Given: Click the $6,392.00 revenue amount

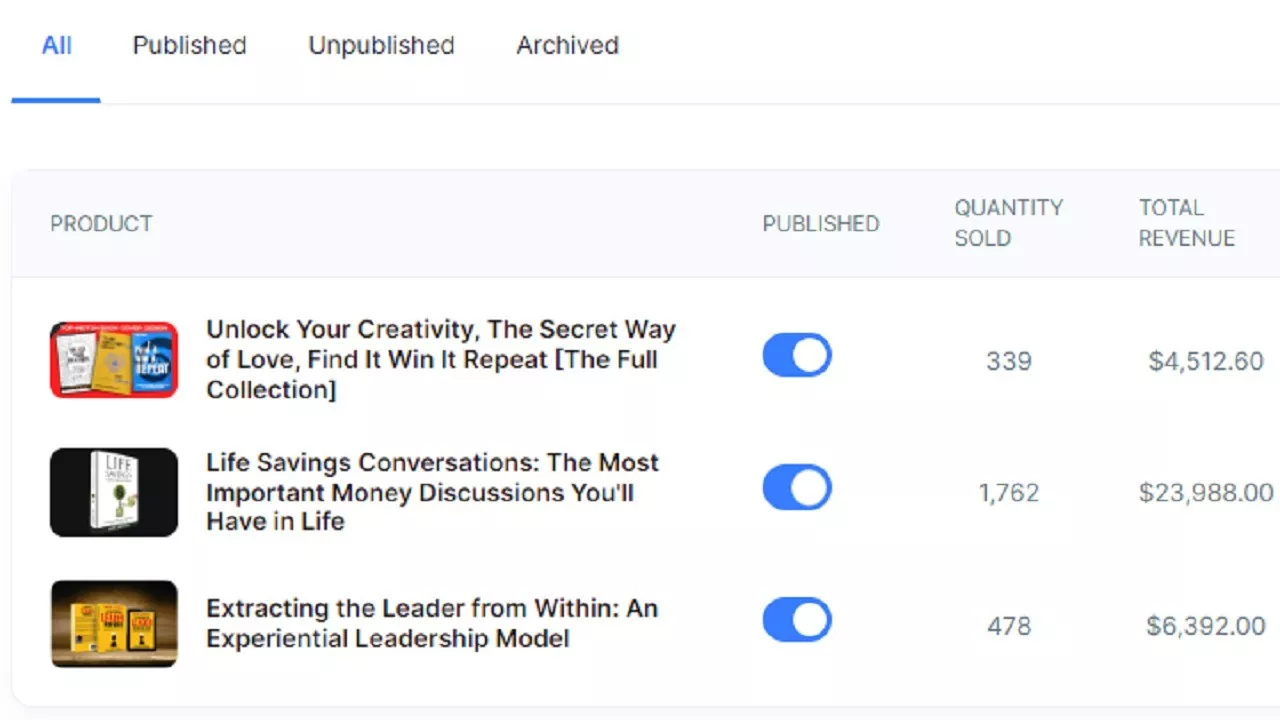Looking at the screenshot, I should pyautogui.click(x=1205, y=626).
